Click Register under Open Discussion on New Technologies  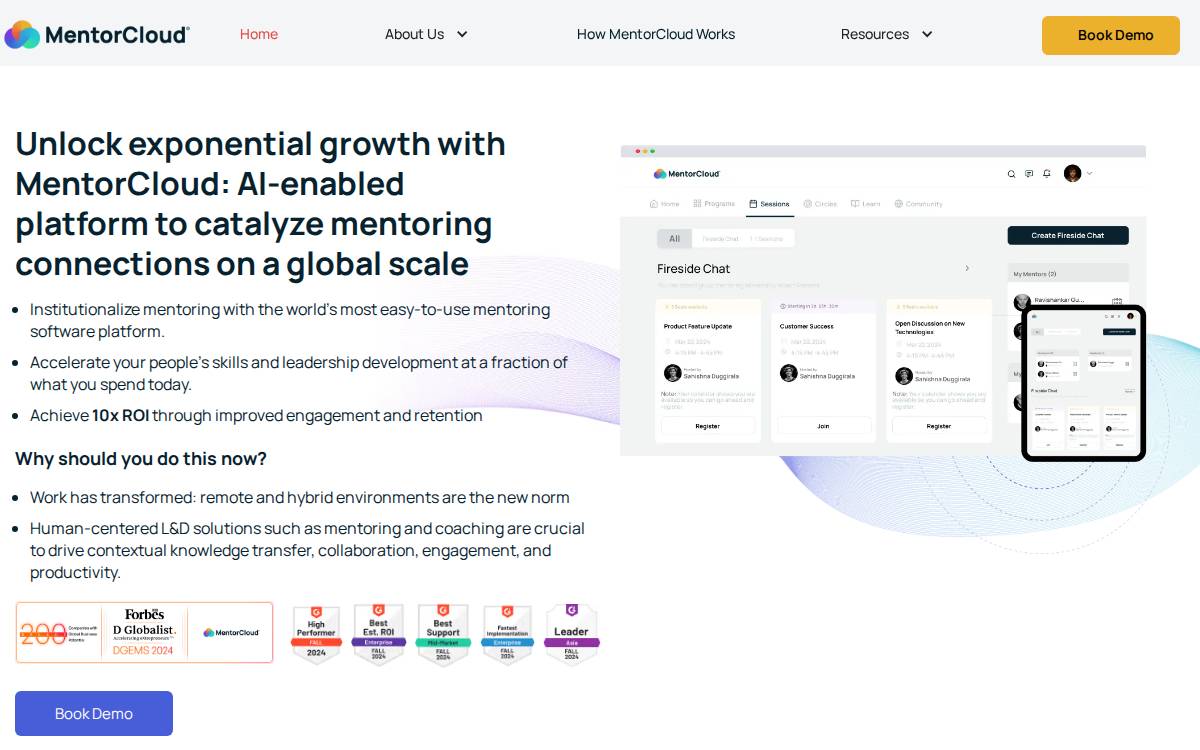coord(939,426)
